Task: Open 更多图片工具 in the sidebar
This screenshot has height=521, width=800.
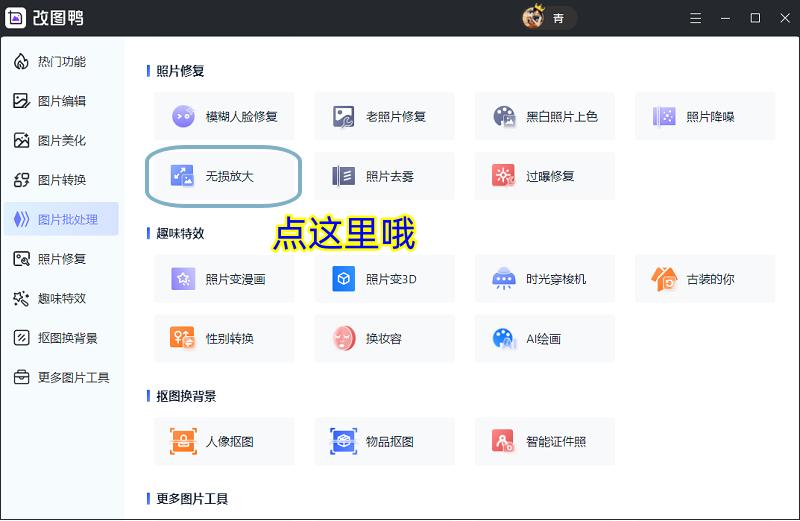Action: coord(61,377)
